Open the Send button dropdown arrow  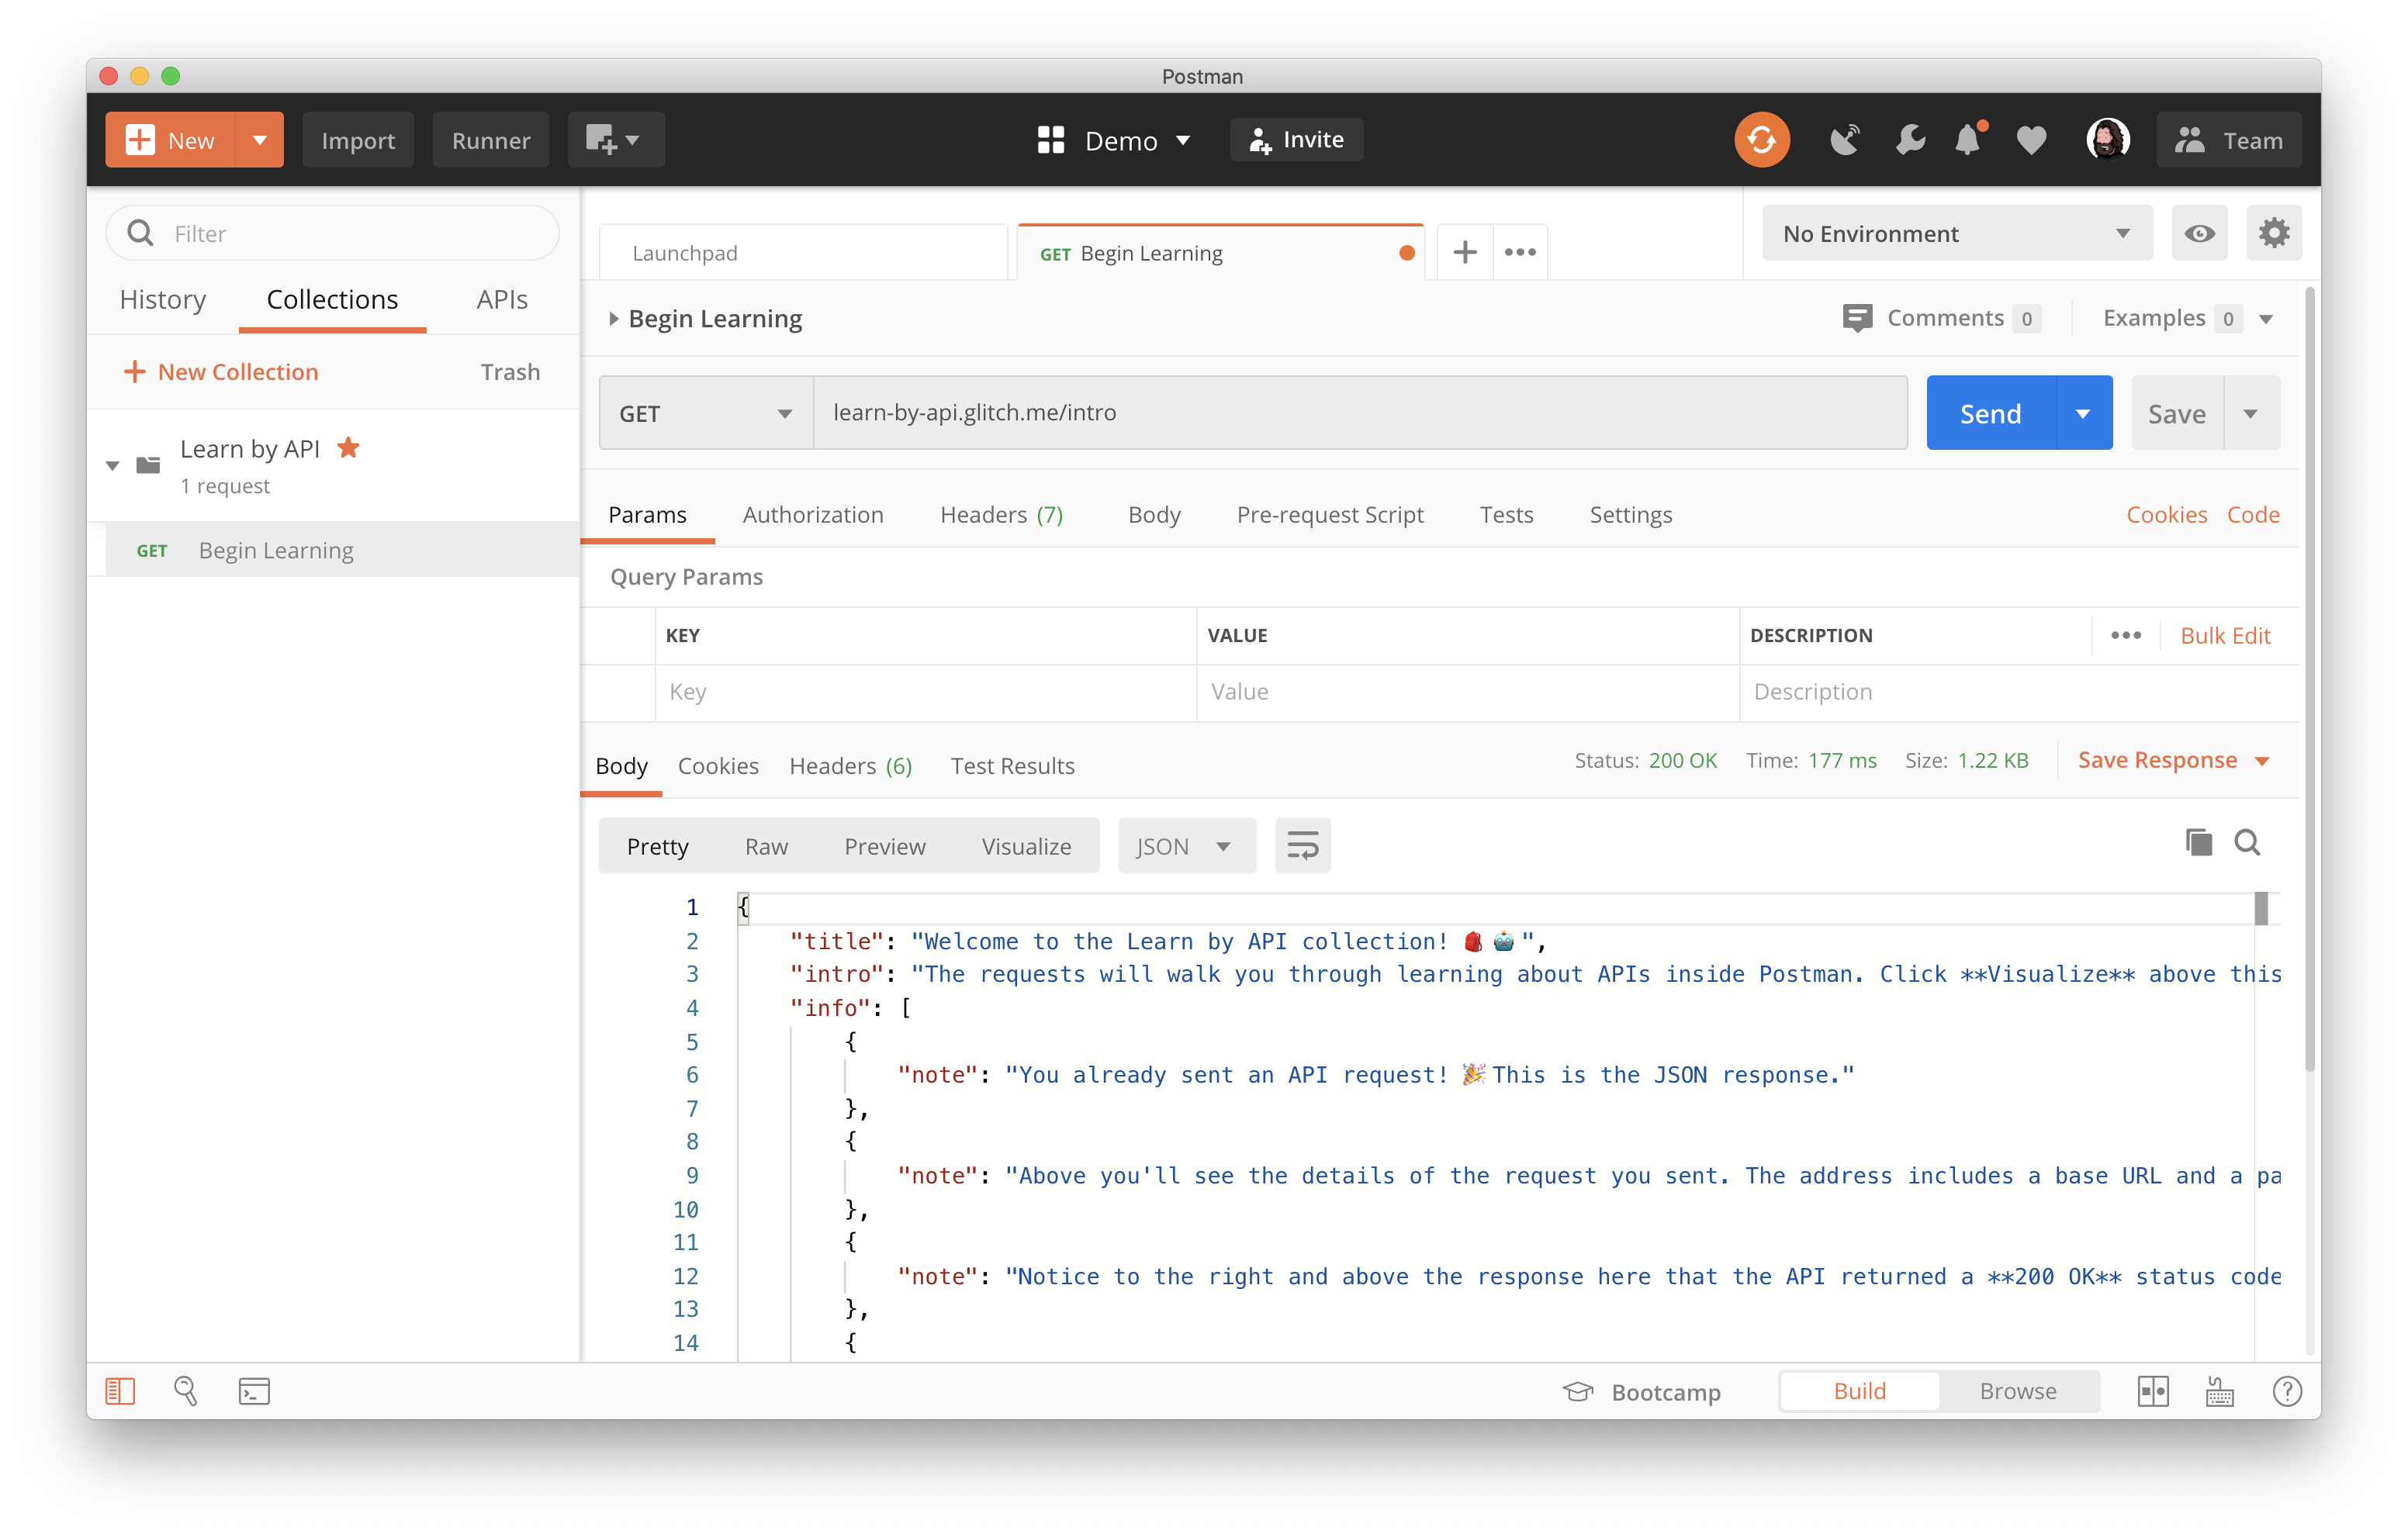tap(2083, 413)
